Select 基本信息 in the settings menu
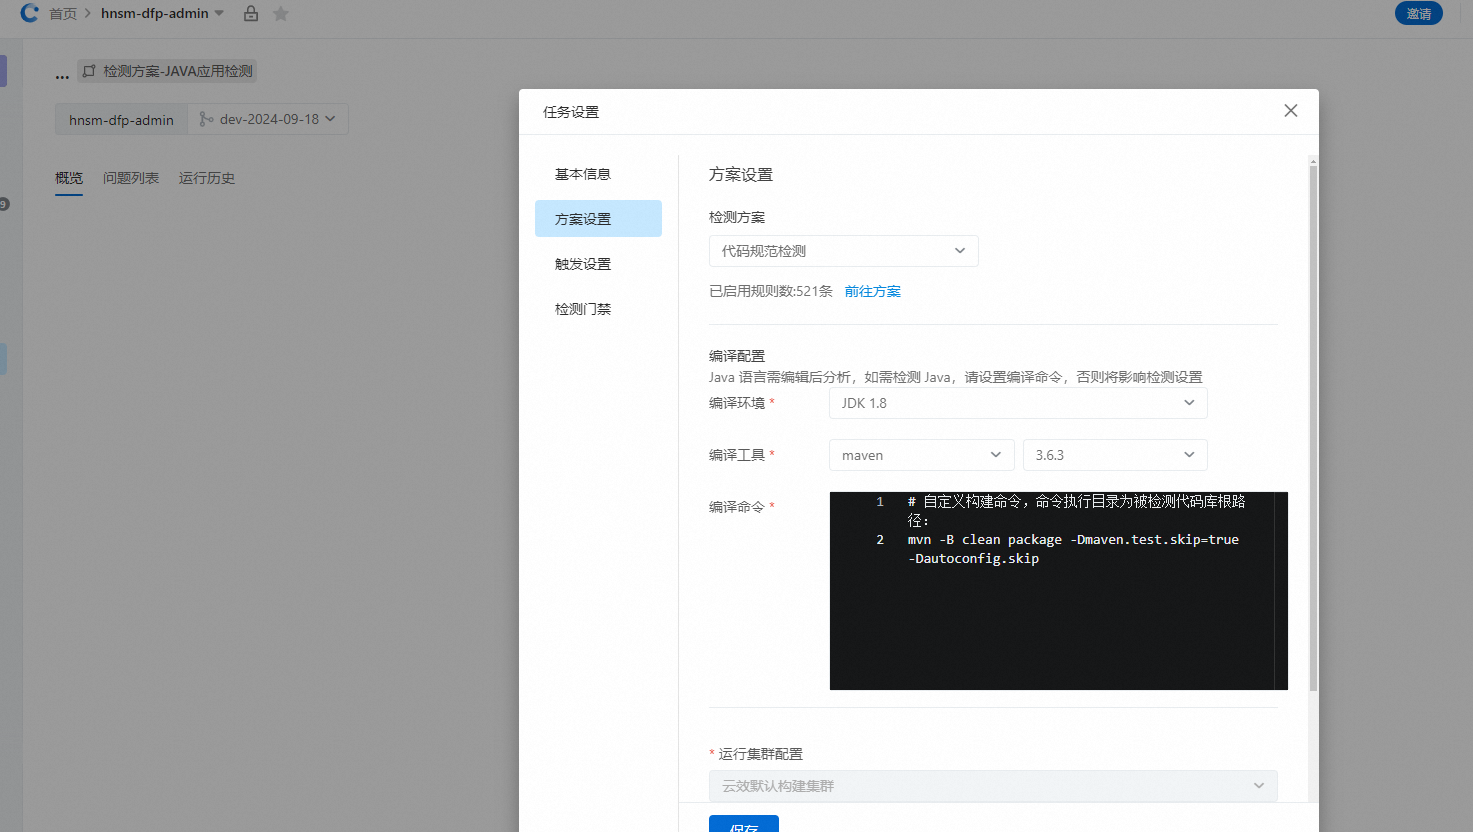Viewport: 1473px width, 832px height. (598, 174)
